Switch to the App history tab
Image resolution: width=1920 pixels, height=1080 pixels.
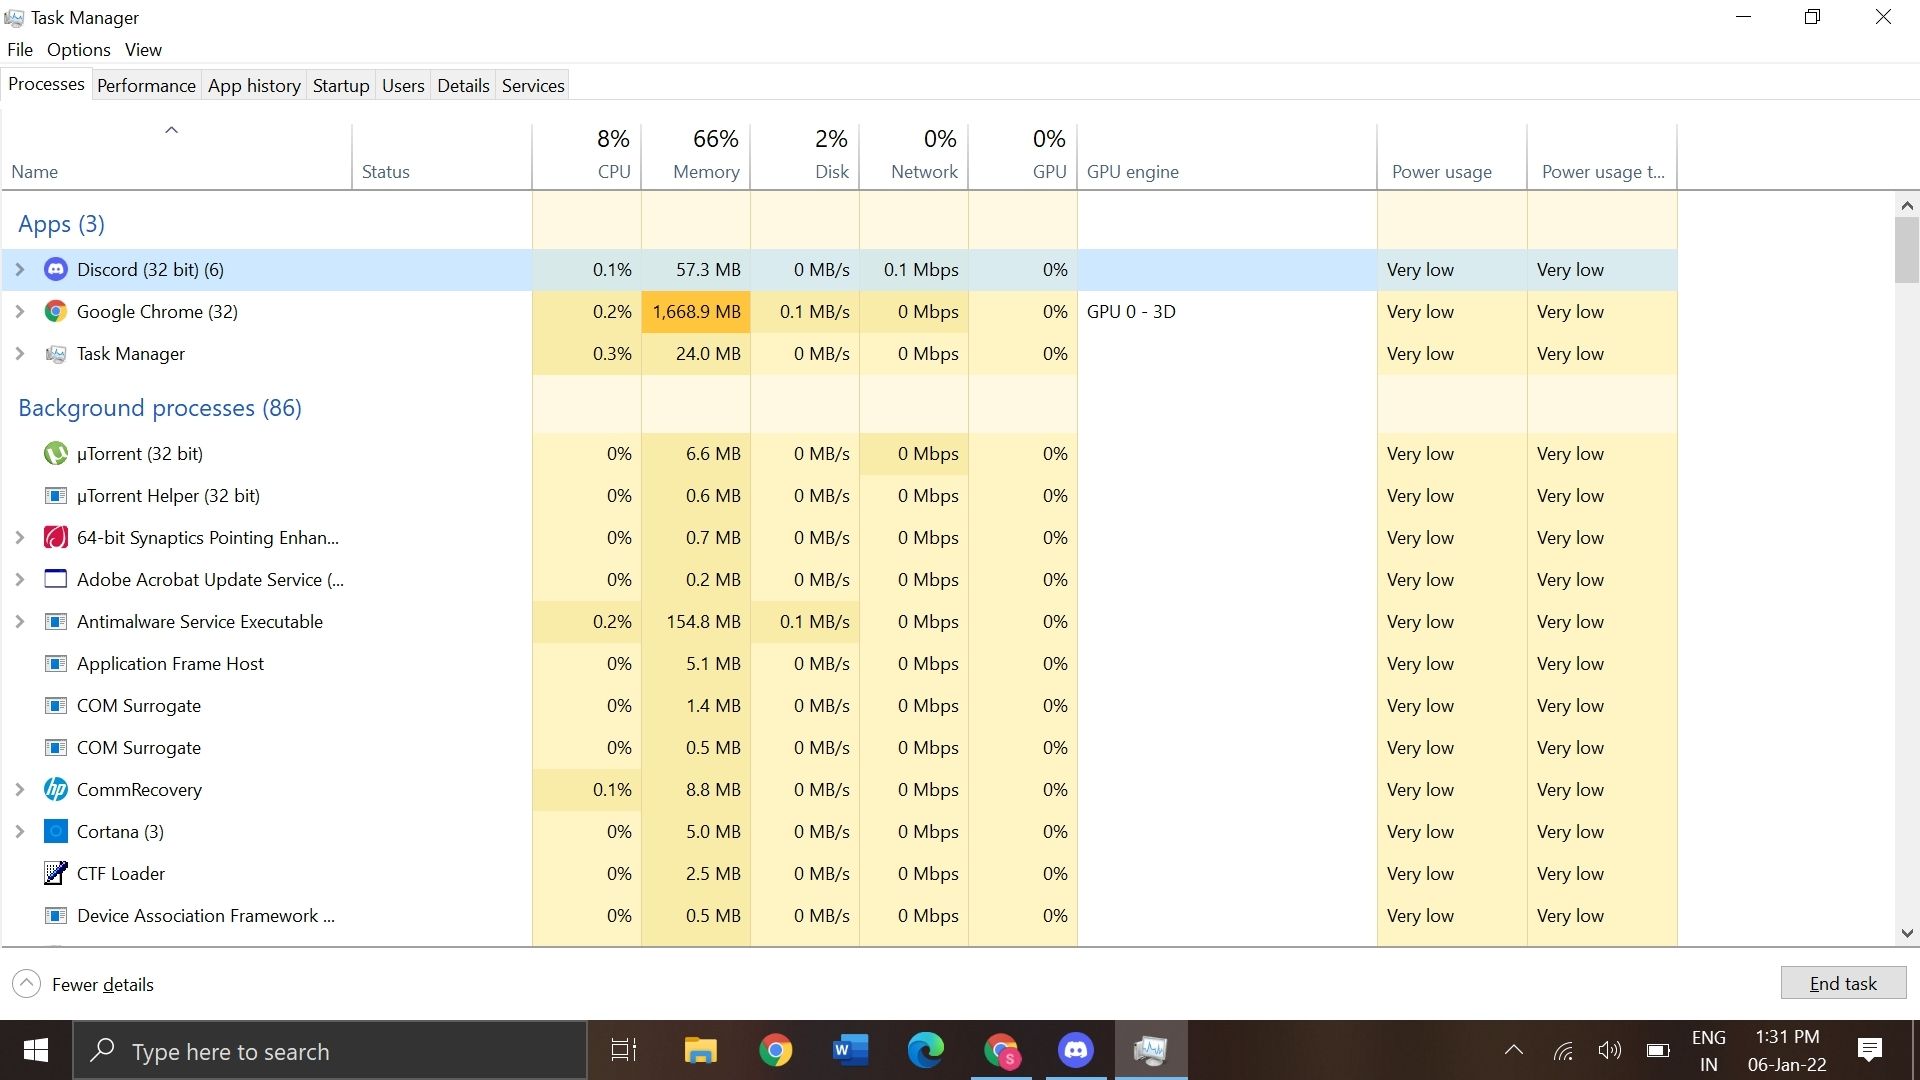254,86
